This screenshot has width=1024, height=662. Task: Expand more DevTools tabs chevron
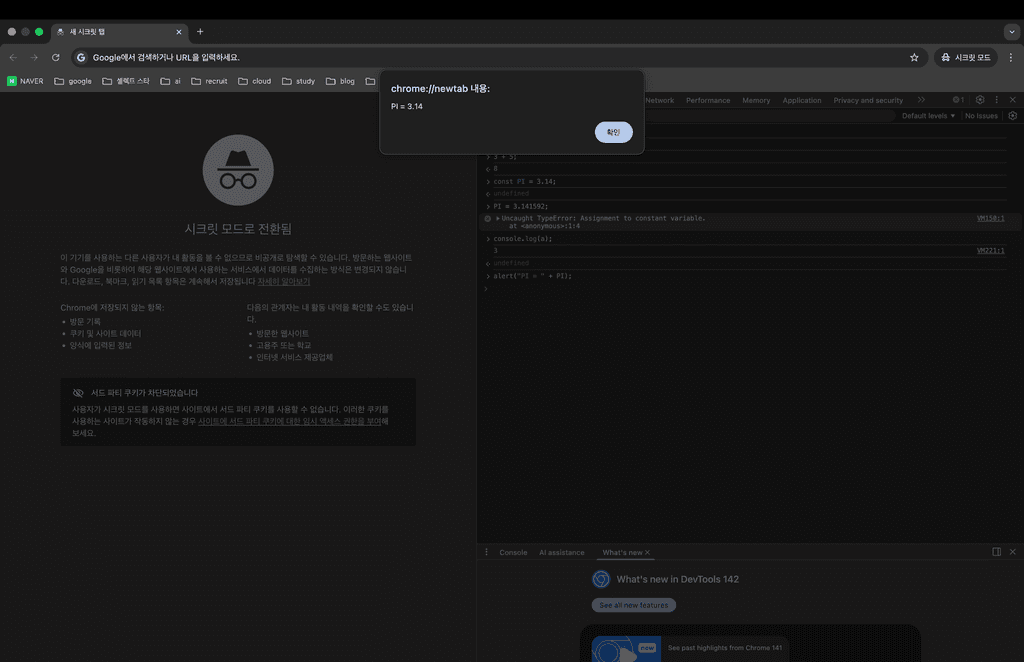pyautogui.click(x=921, y=100)
